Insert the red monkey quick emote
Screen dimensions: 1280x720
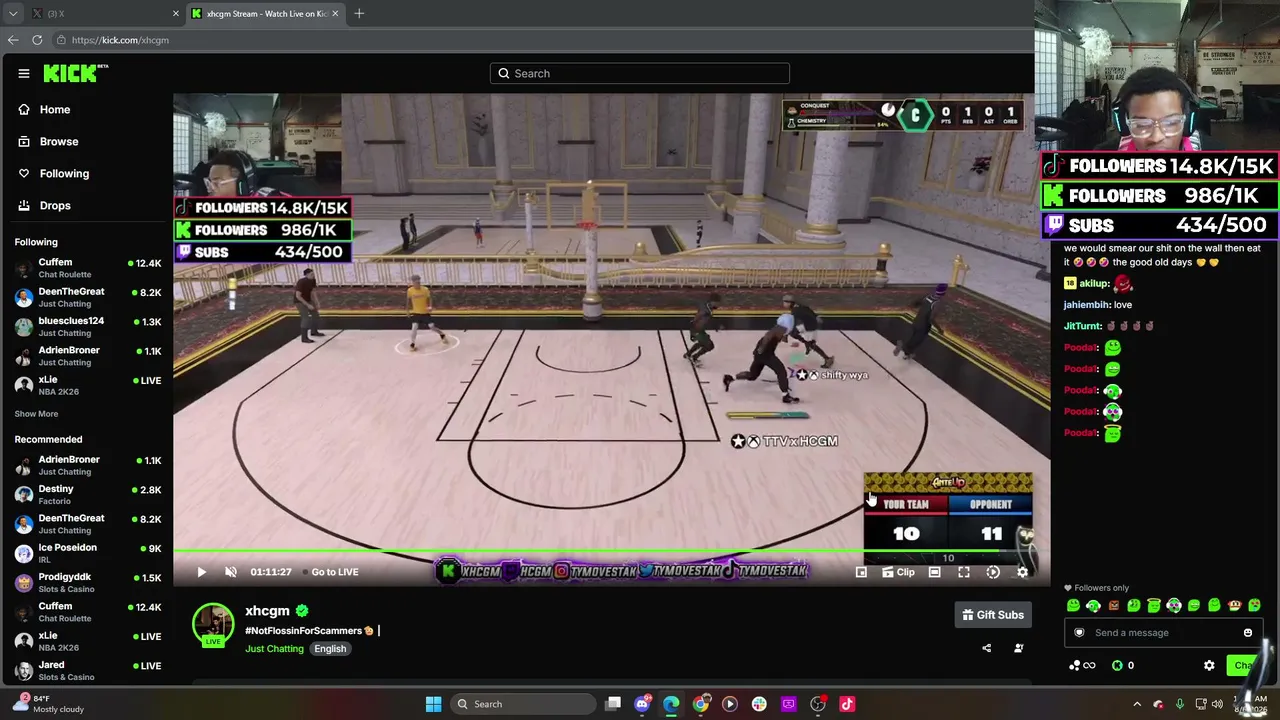pyautogui.click(x=1233, y=605)
